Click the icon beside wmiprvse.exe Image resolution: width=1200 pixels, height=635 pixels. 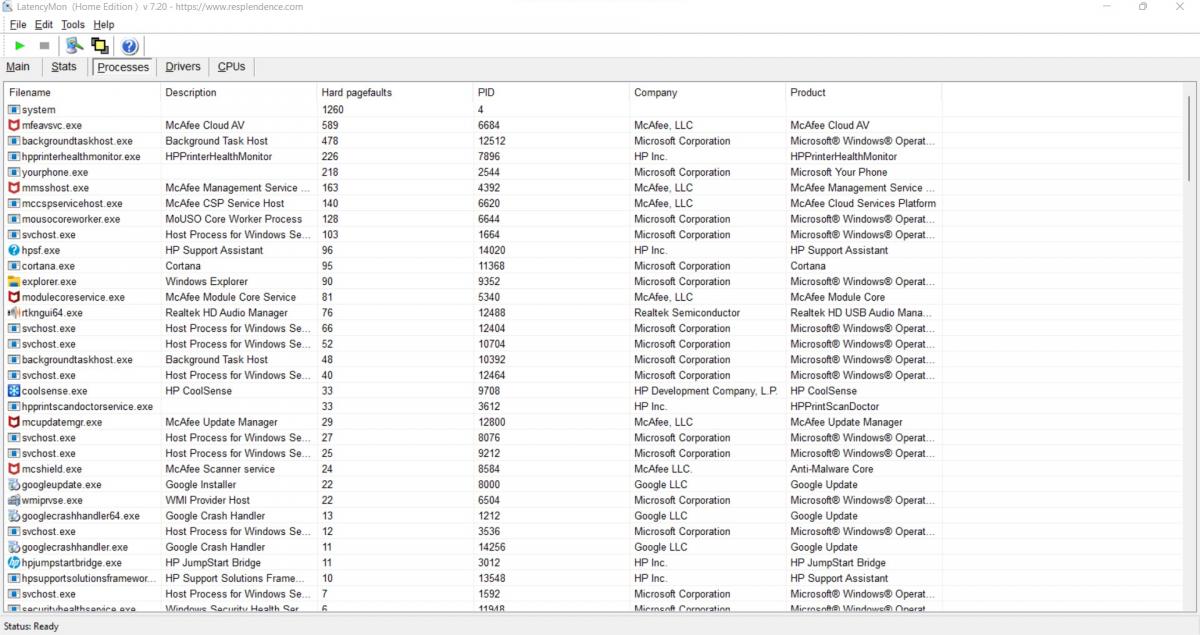[x=14, y=501]
